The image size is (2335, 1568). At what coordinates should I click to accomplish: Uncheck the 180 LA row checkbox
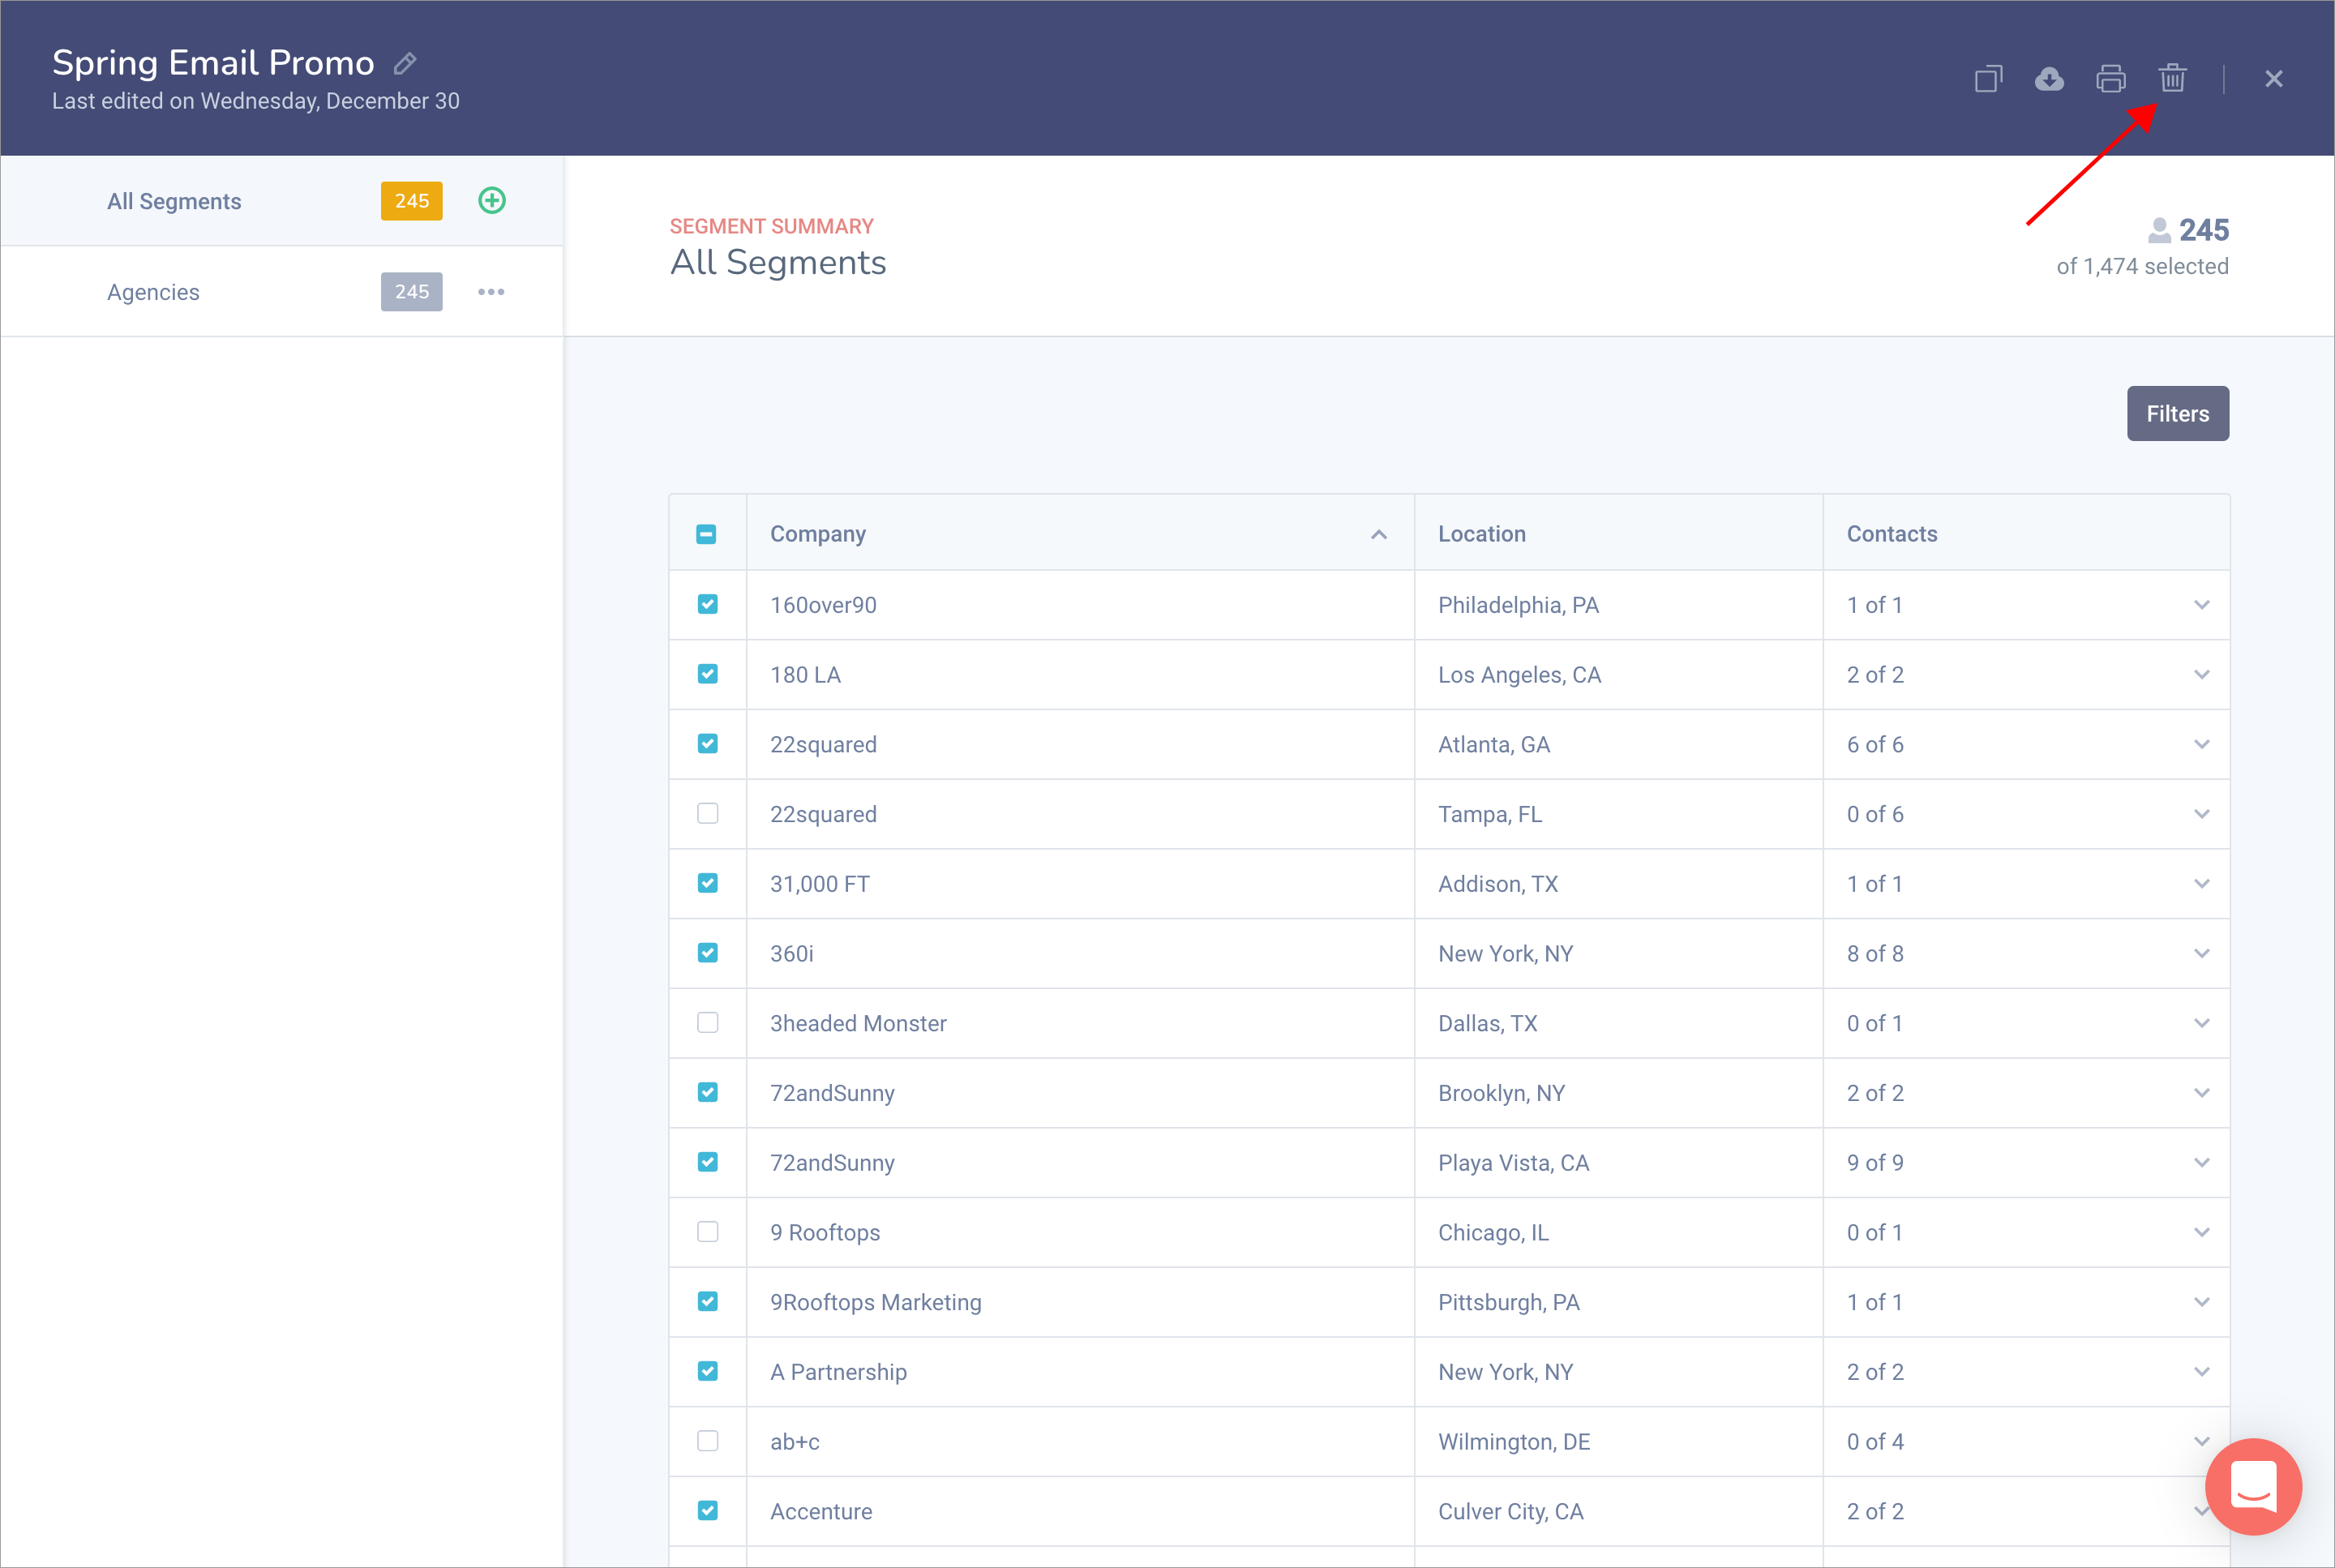click(x=708, y=674)
